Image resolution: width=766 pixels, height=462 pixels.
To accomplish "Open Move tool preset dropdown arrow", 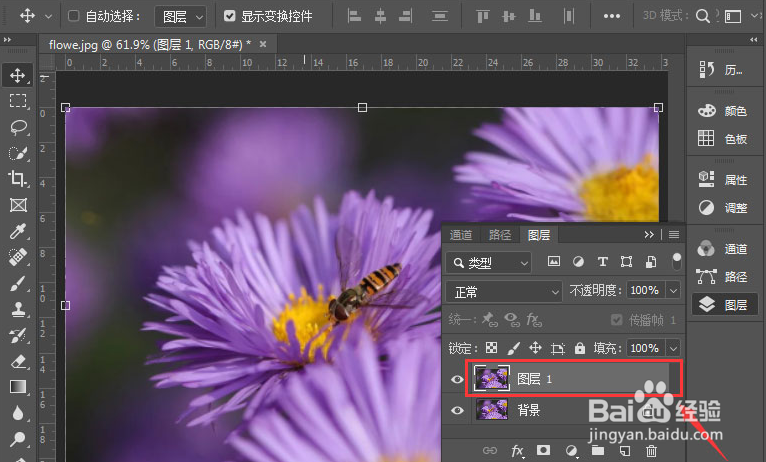I will coord(48,17).
